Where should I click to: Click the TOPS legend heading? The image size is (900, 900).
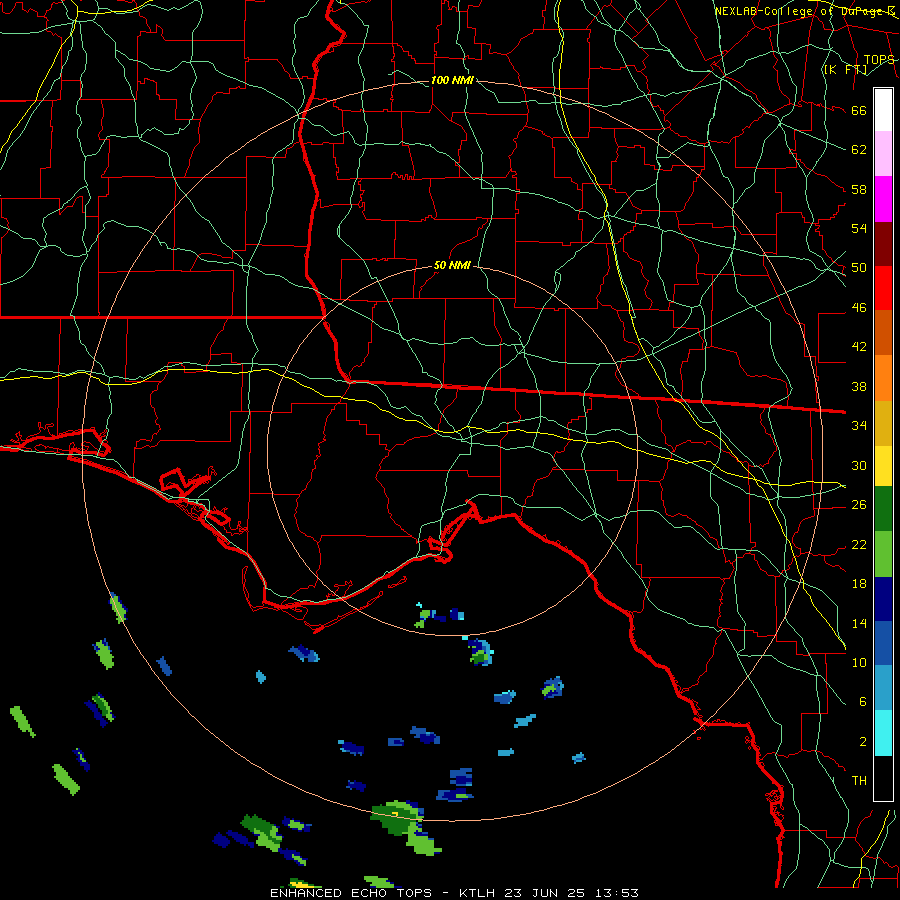(879, 60)
